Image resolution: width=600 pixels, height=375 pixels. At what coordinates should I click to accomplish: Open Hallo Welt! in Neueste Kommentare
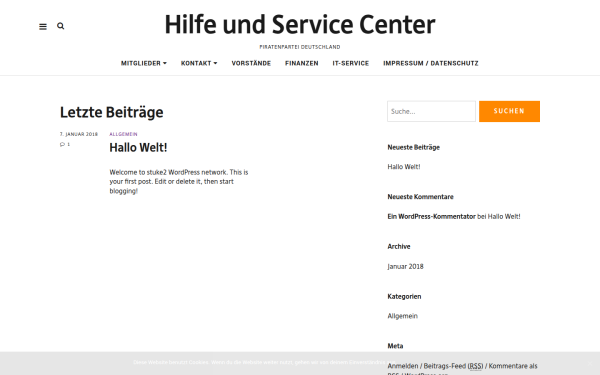coord(504,217)
